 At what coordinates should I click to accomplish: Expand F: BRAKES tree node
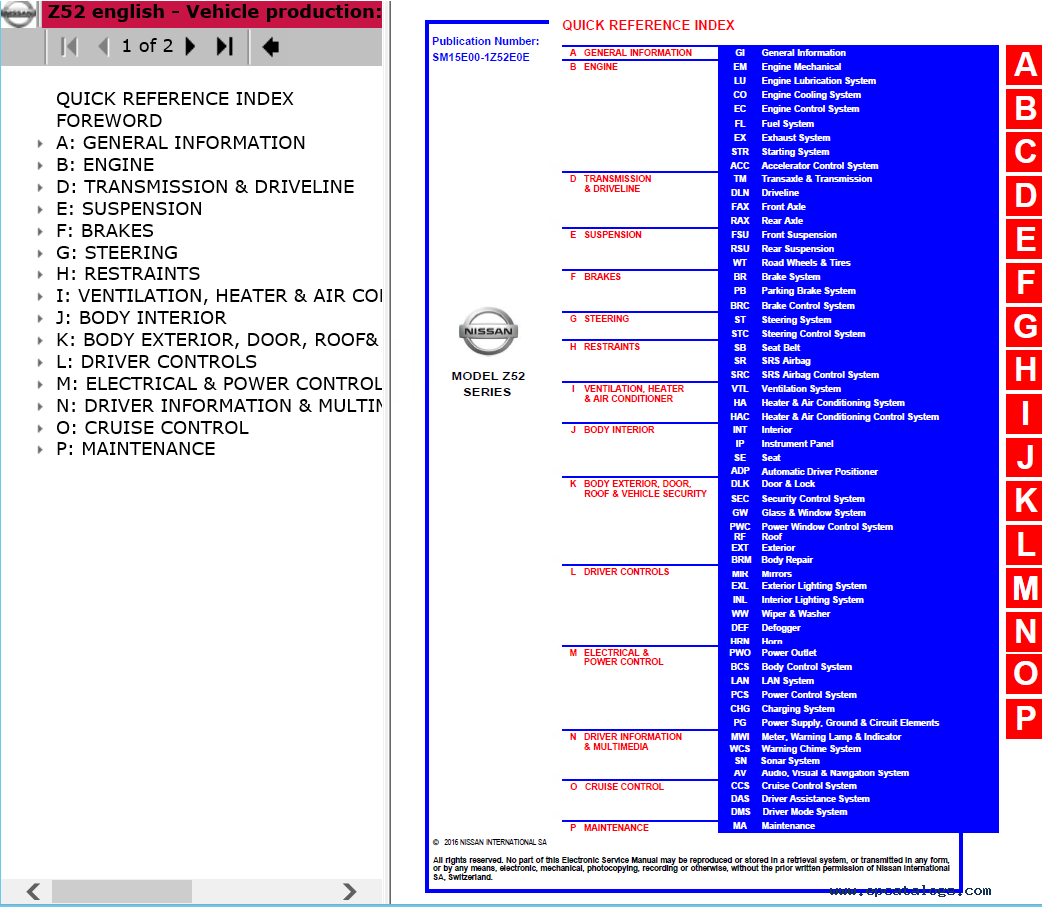(x=40, y=231)
